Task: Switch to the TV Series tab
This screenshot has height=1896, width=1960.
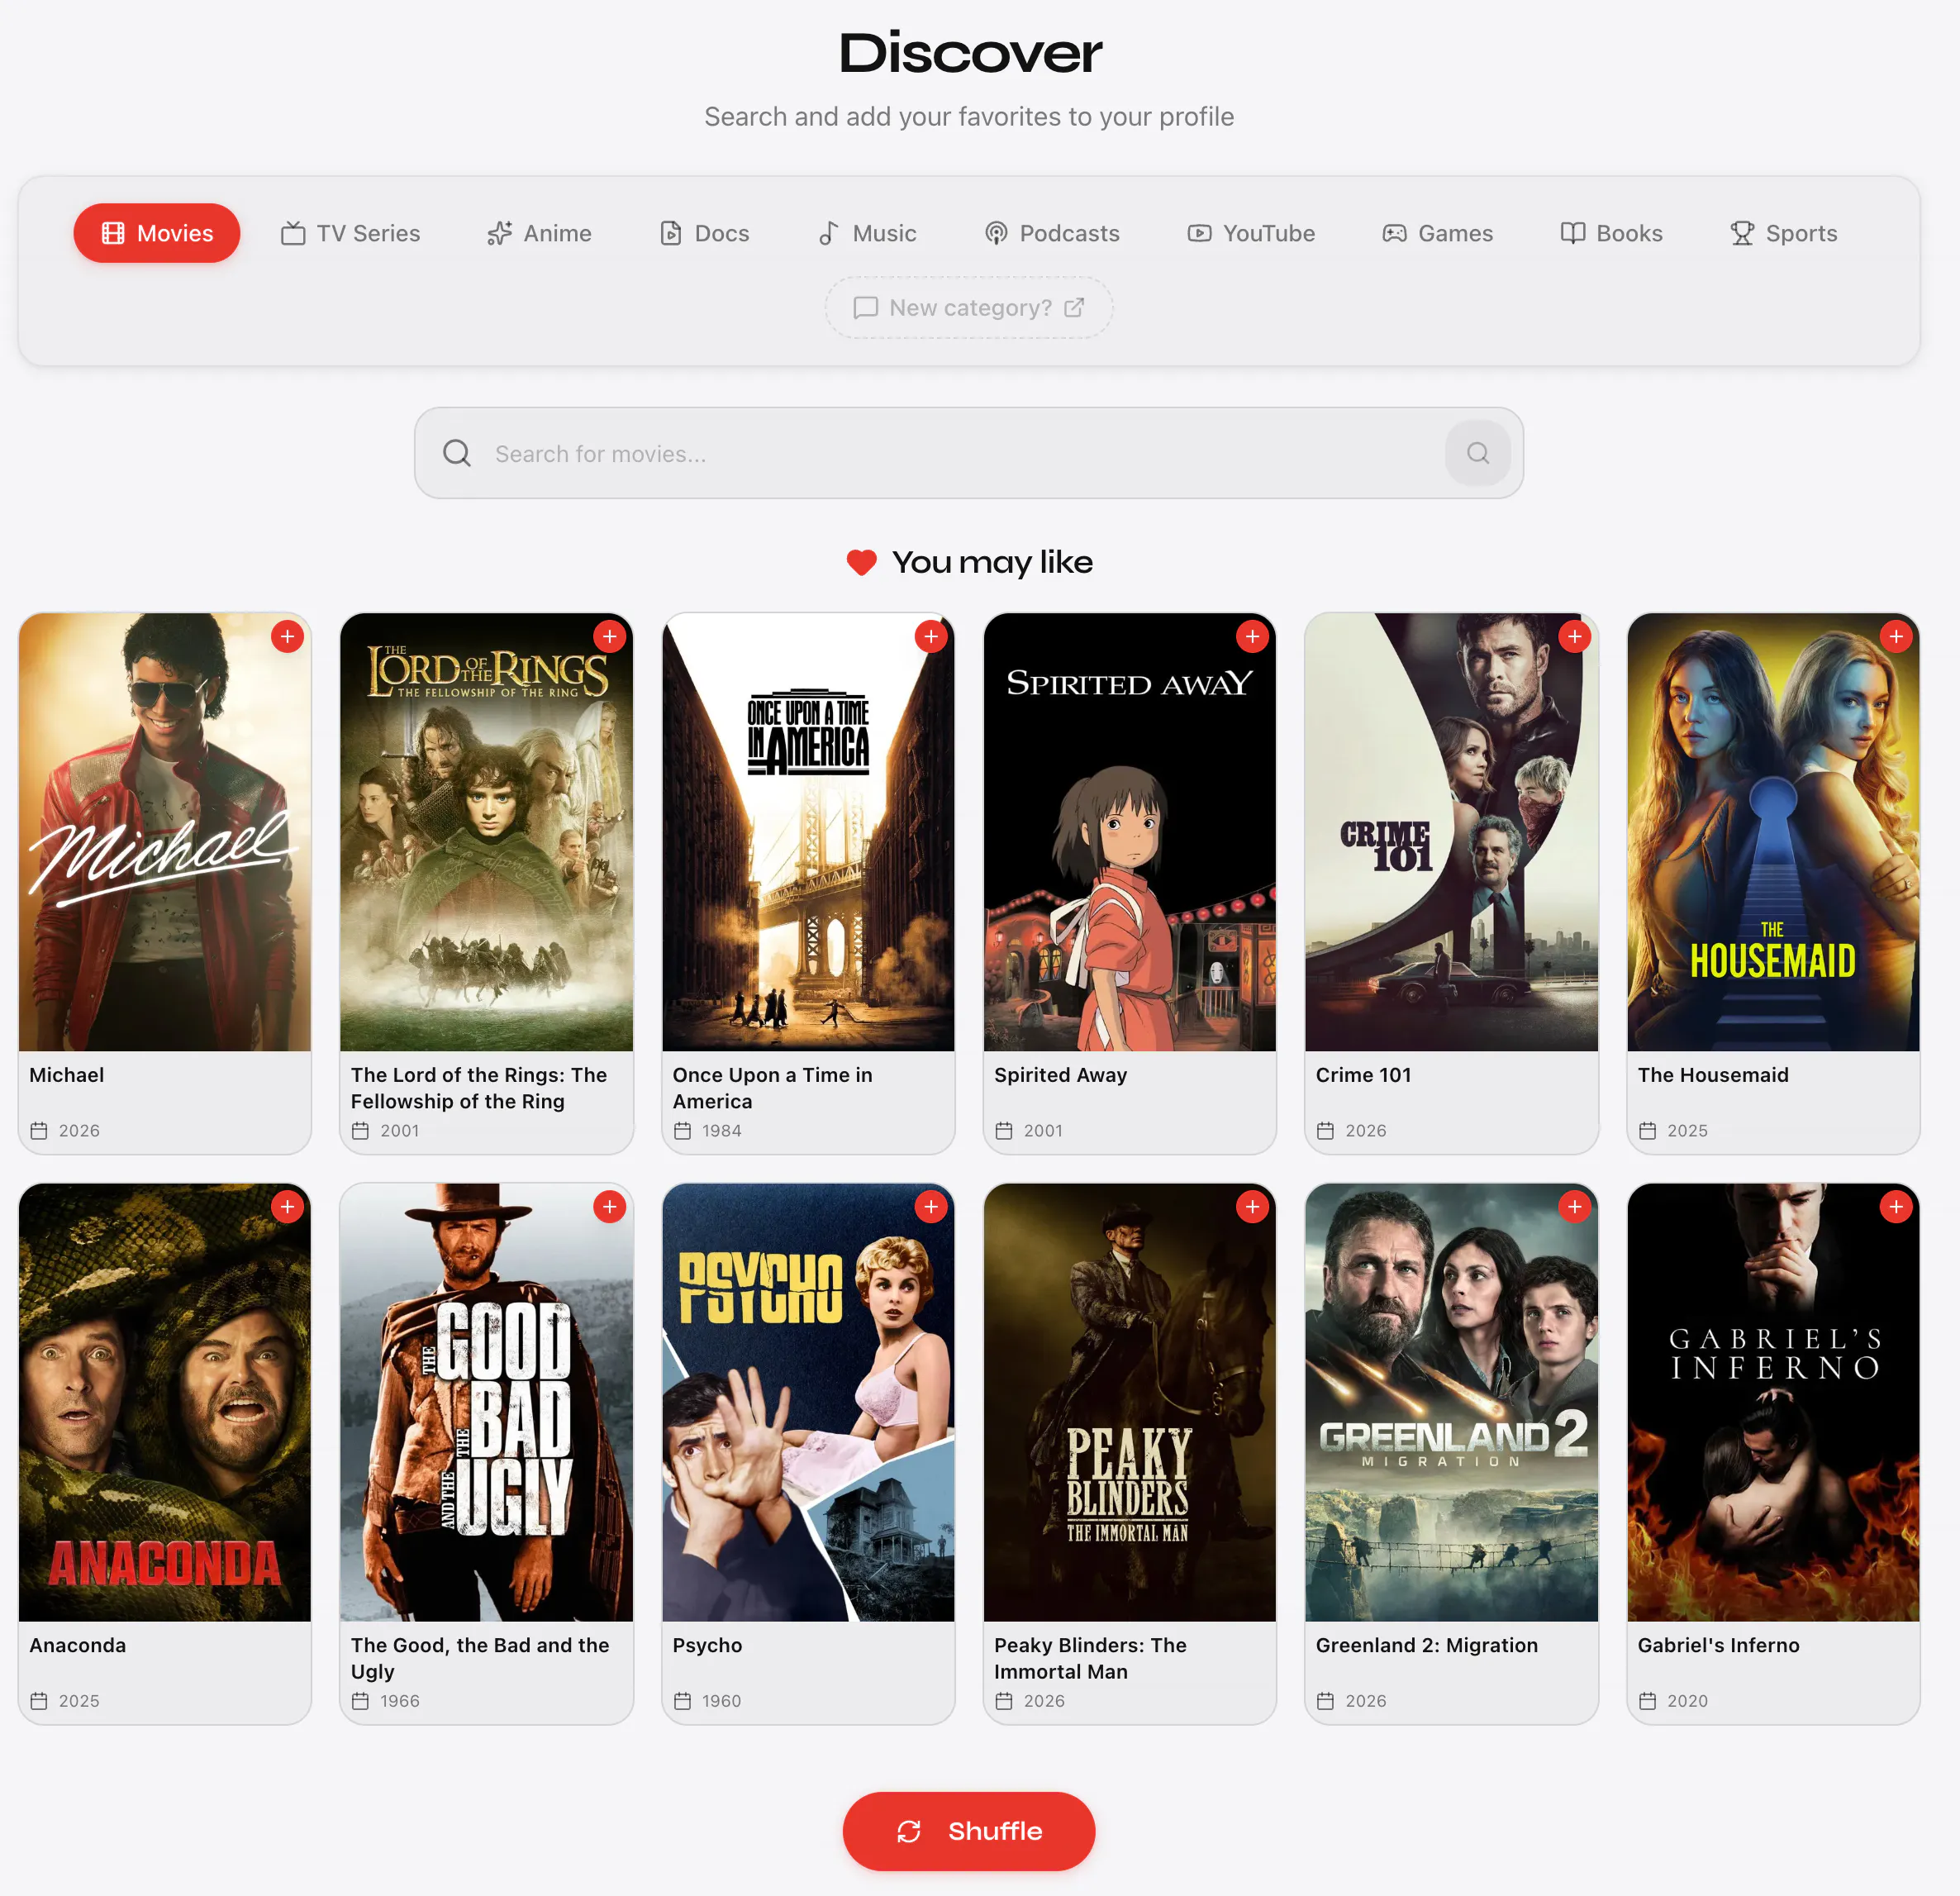Action: tap(350, 233)
